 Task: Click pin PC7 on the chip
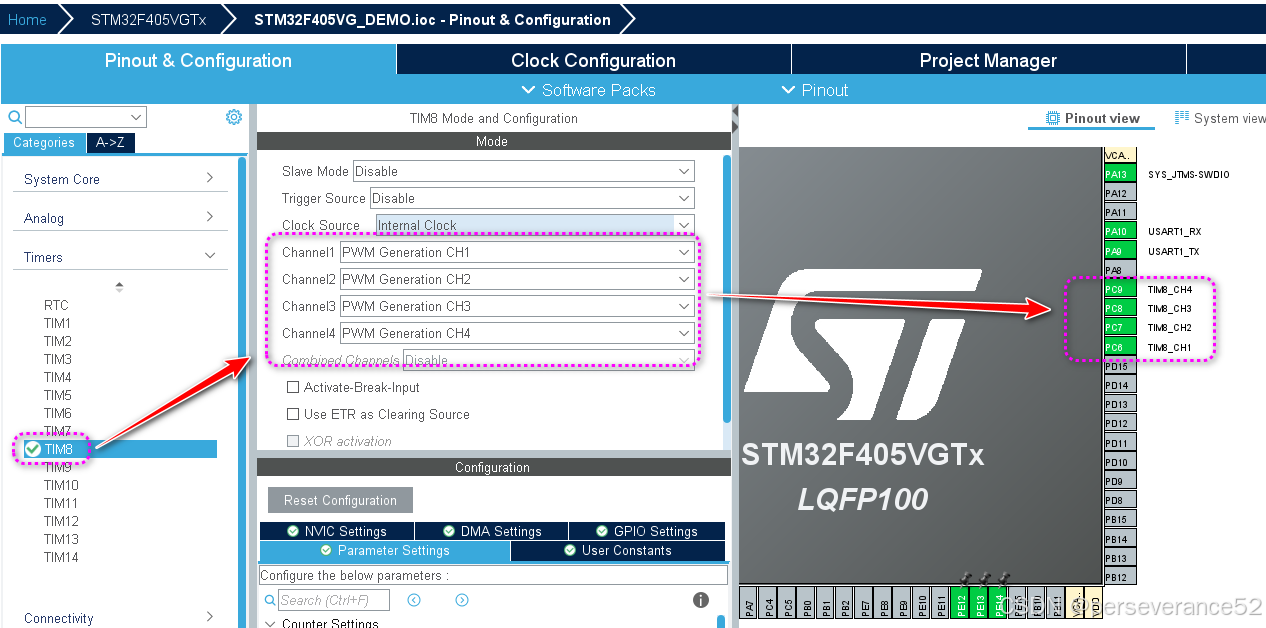[x=1120, y=327]
